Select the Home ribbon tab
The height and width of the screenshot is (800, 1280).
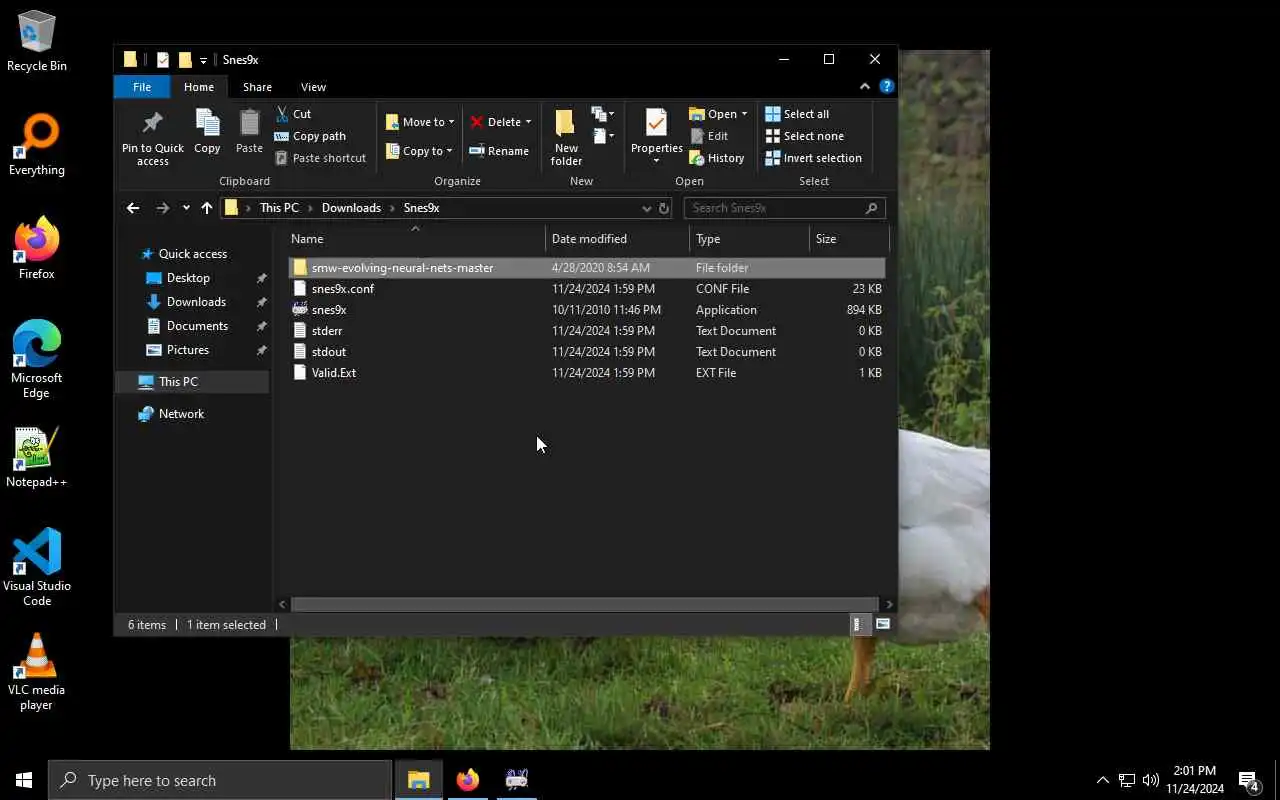point(199,87)
